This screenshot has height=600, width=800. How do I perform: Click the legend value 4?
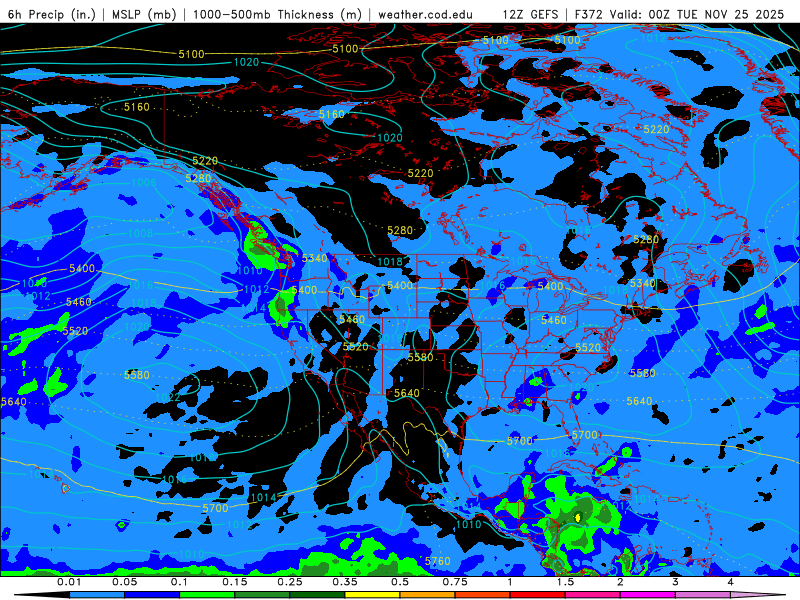731,582
